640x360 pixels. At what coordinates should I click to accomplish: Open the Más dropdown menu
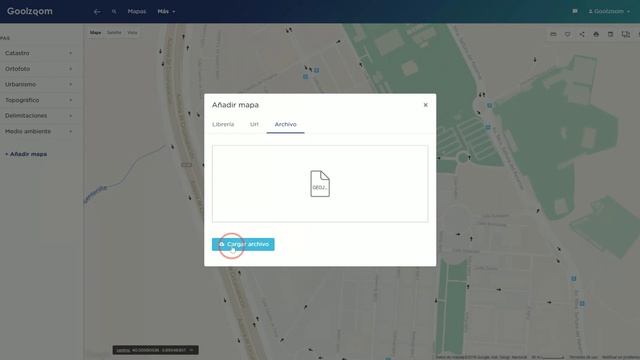click(x=166, y=11)
